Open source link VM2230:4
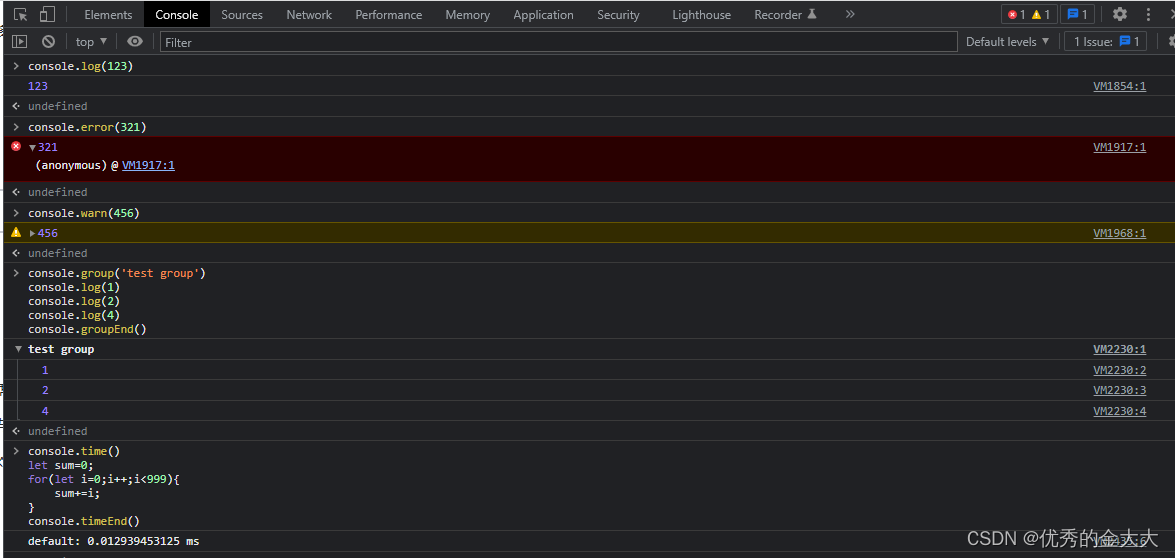Image resolution: width=1175 pixels, height=558 pixels. pyautogui.click(x=1120, y=411)
